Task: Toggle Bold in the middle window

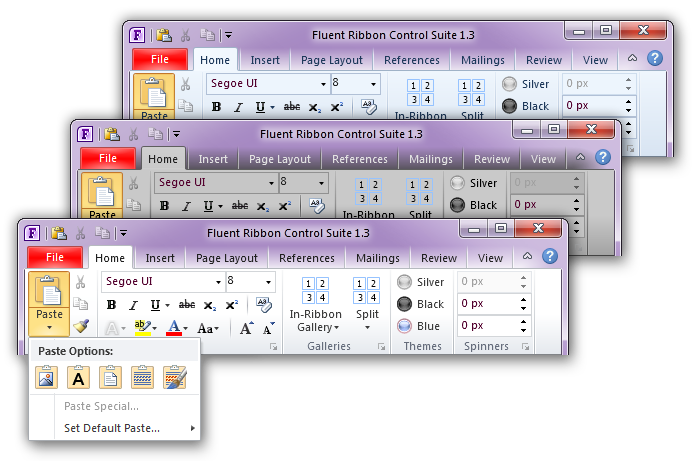Action: pyautogui.click(x=164, y=206)
